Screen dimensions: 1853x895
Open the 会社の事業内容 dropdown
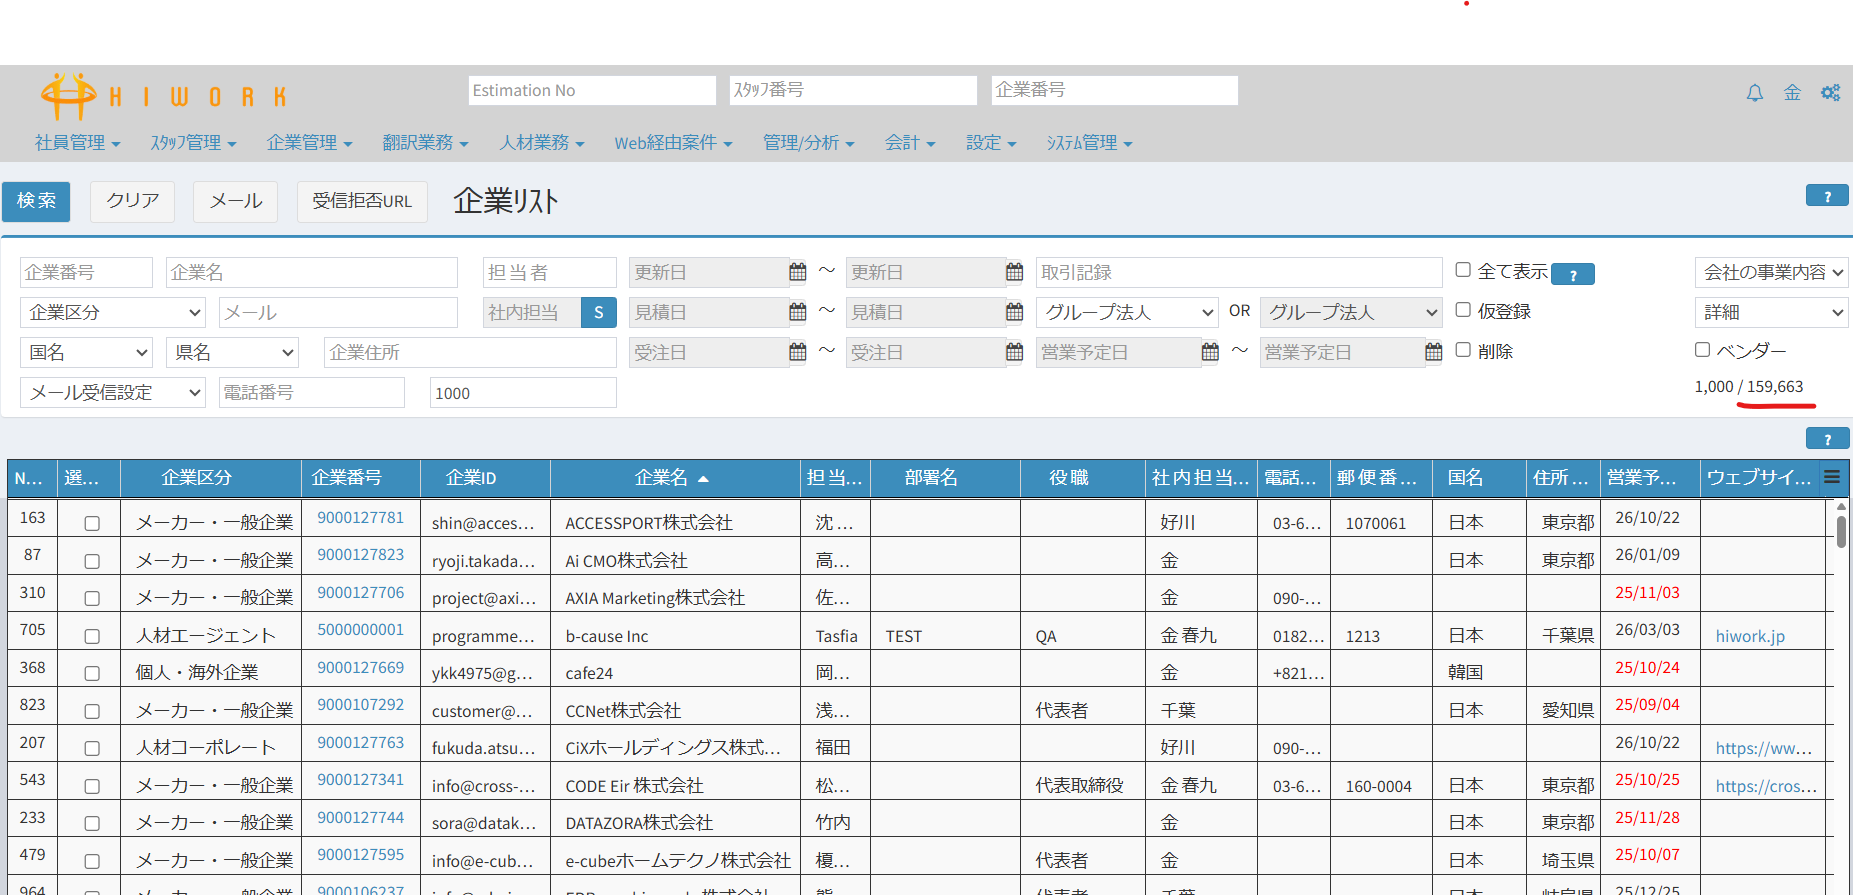tap(1771, 272)
